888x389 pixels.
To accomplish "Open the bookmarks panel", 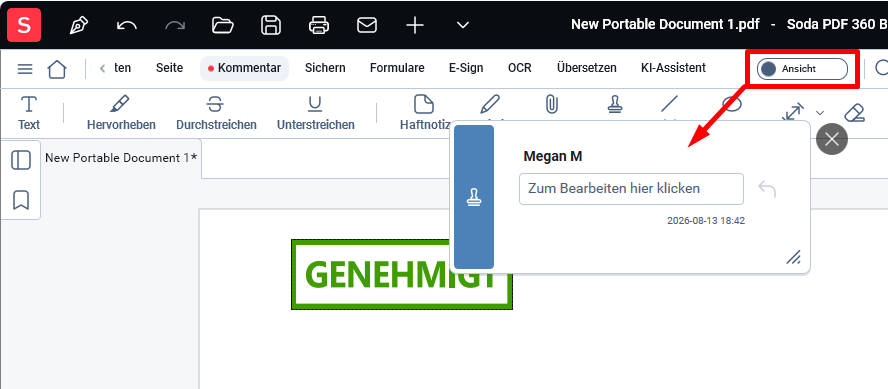I will [x=21, y=200].
